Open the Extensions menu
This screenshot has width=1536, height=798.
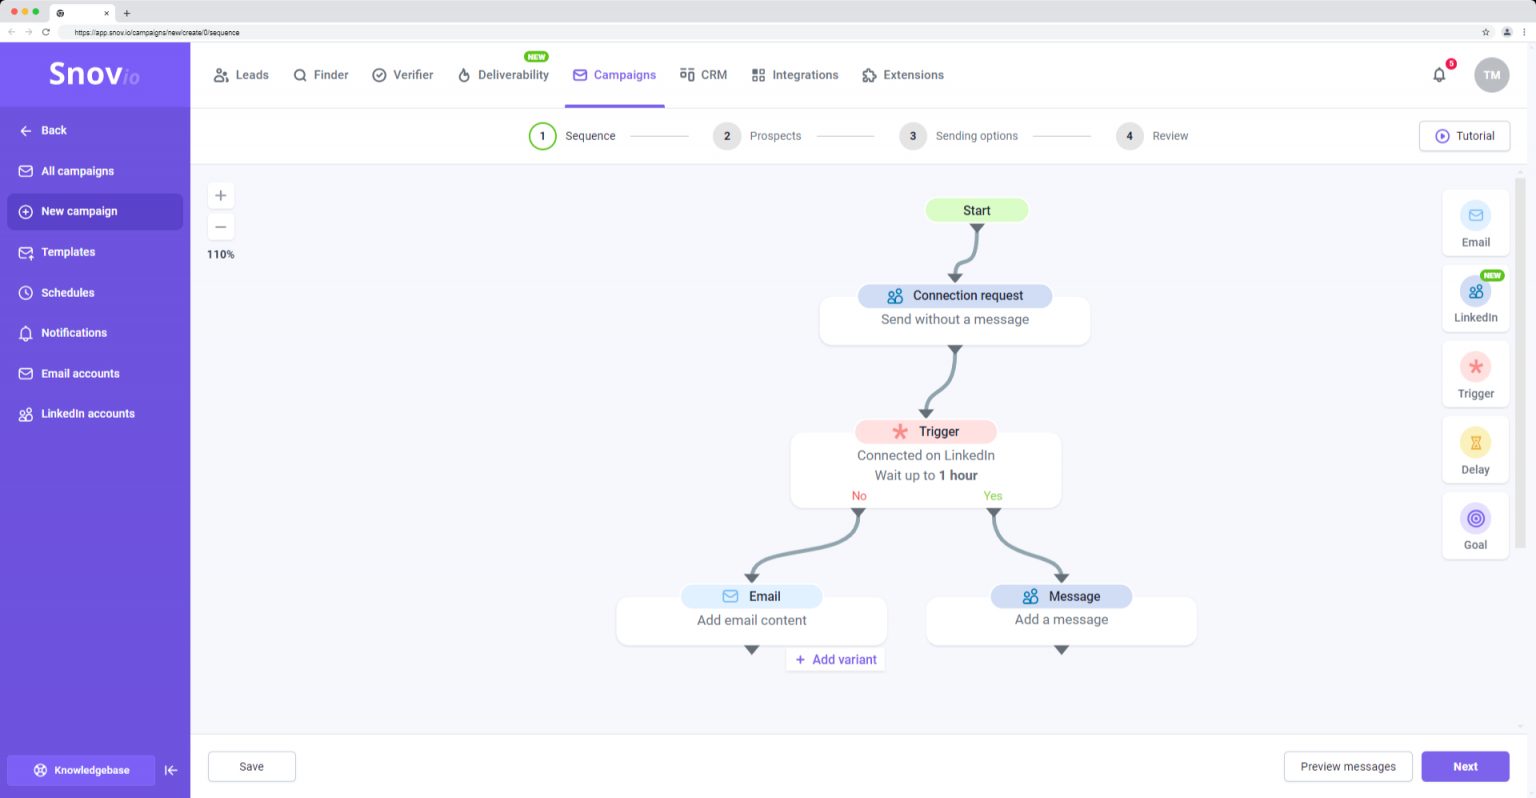(x=902, y=75)
